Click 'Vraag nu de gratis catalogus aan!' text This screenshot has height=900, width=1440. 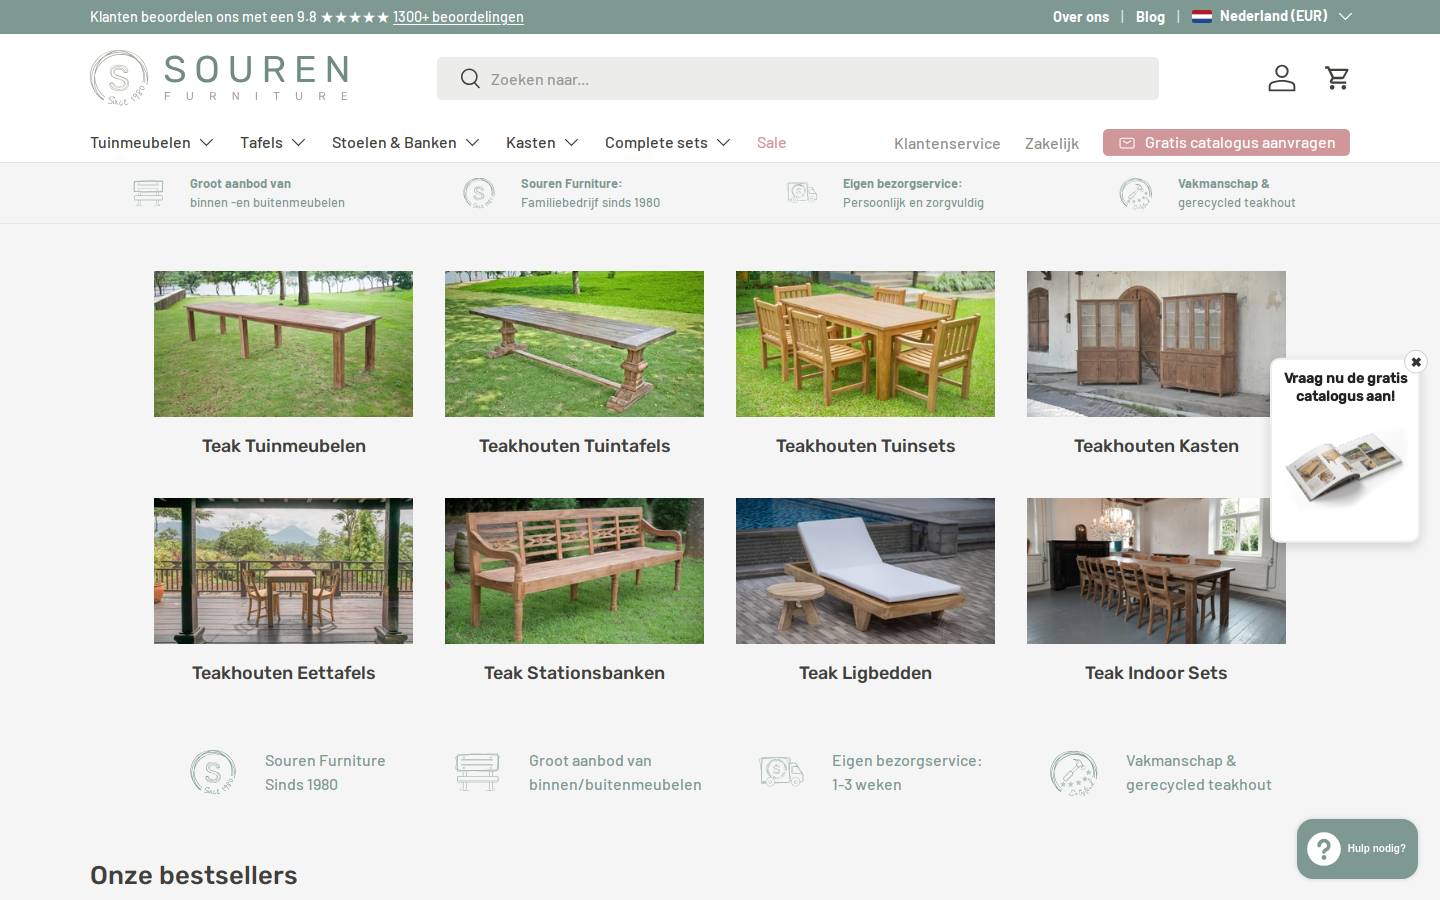pos(1345,387)
